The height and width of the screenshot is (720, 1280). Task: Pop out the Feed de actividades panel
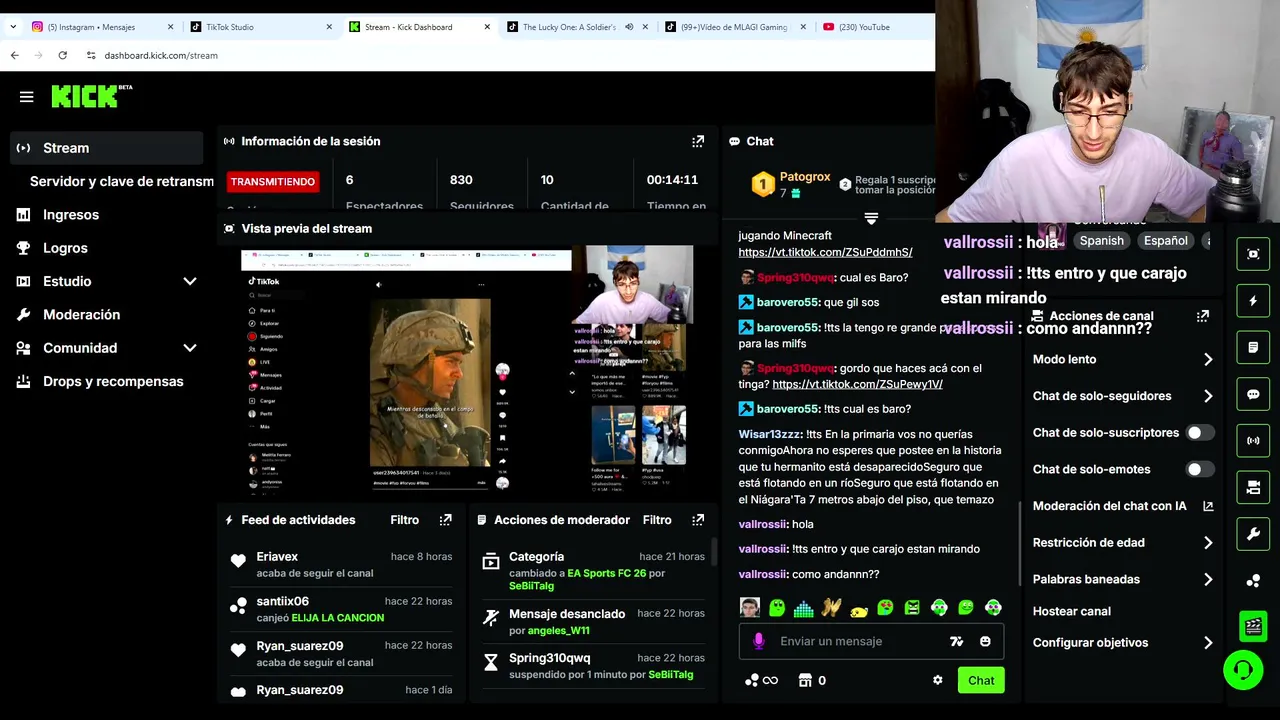446,520
